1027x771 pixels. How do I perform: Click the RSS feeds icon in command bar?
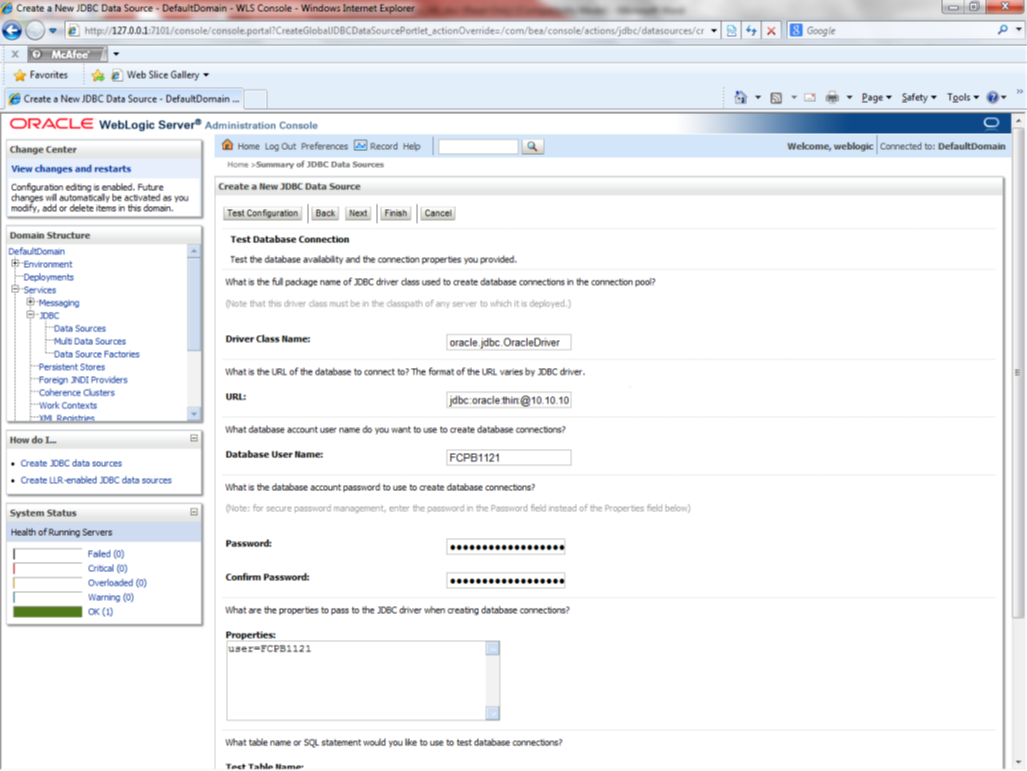(x=776, y=98)
